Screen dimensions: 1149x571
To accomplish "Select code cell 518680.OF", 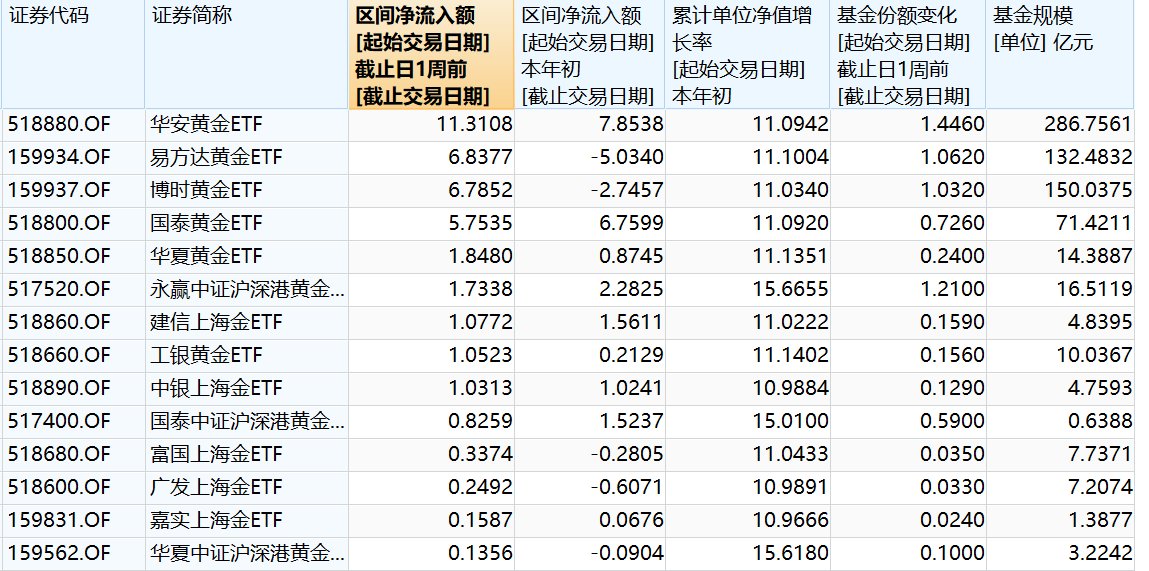I will (x=59, y=454).
